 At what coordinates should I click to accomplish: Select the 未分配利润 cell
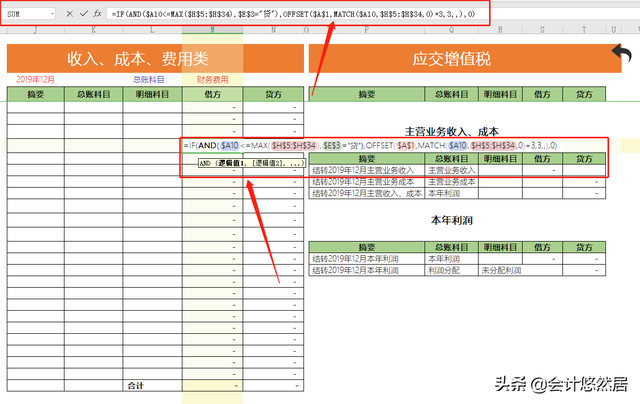point(500,270)
